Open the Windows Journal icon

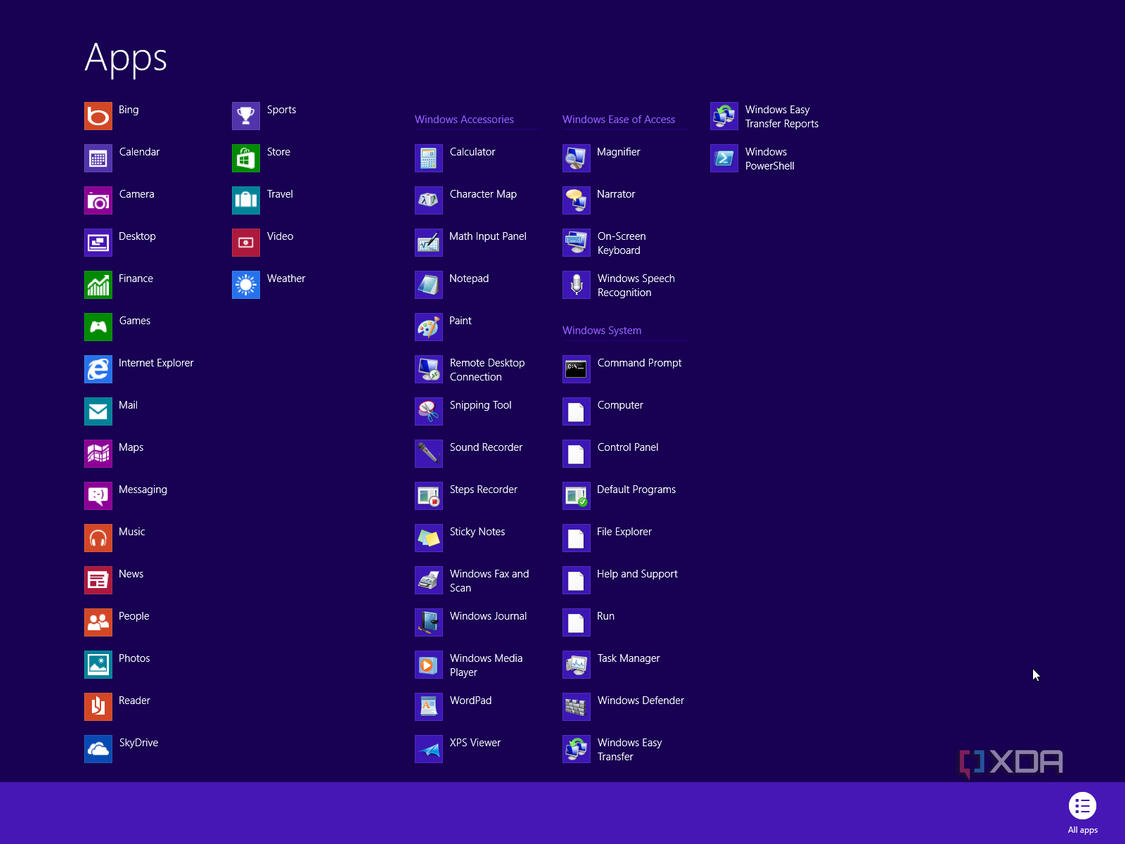point(428,623)
